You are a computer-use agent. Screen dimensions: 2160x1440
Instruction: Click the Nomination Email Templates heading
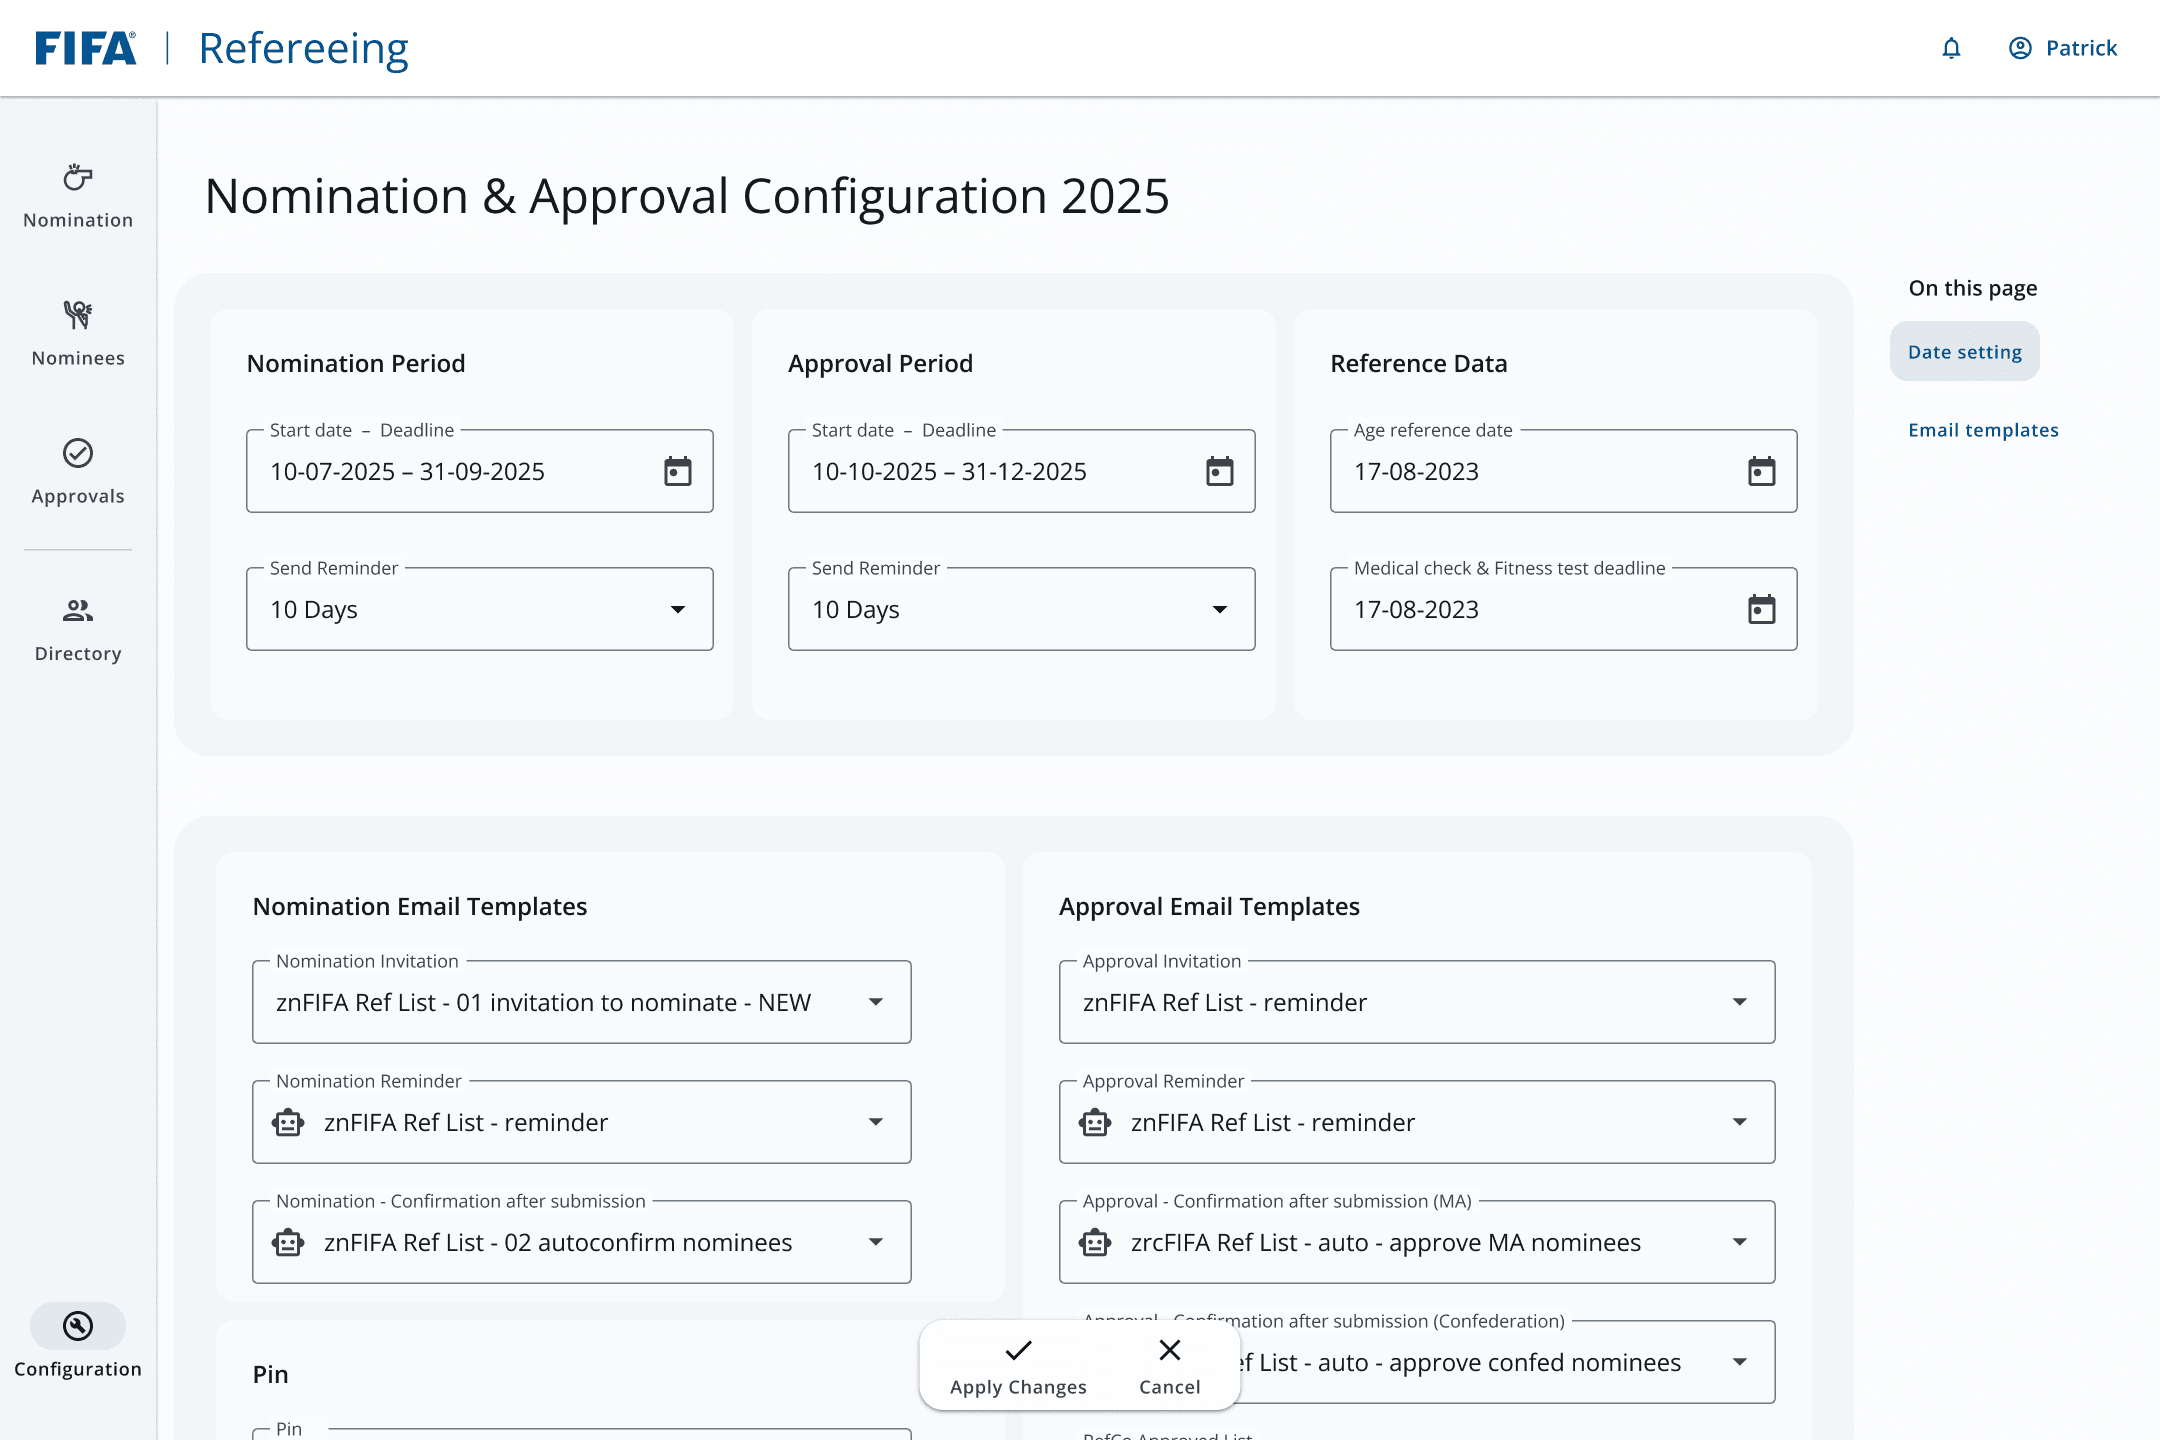(420, 906)
